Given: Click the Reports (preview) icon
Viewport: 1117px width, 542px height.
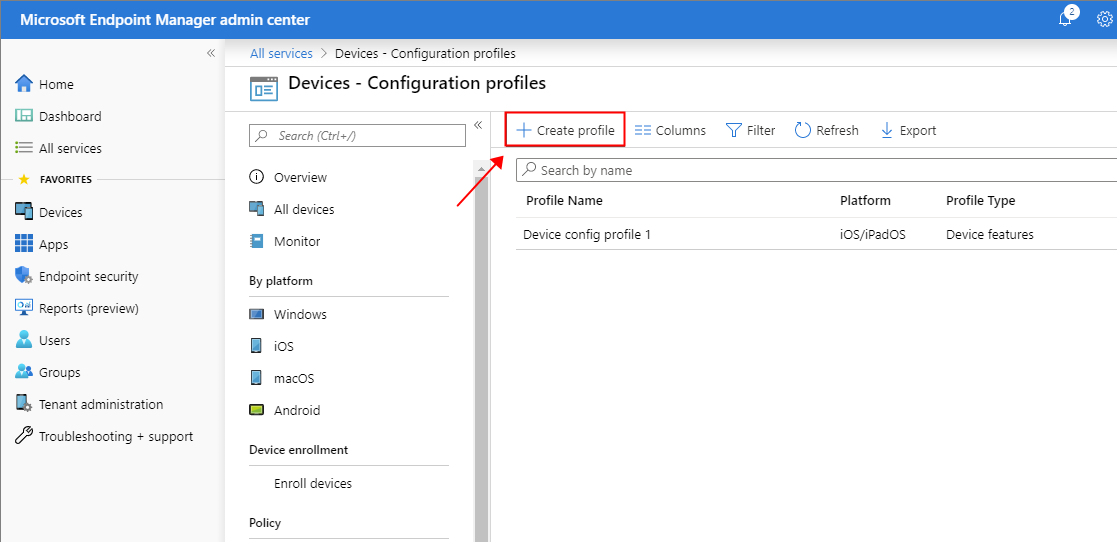Looking at the screenshot, I should coord(24,308).
